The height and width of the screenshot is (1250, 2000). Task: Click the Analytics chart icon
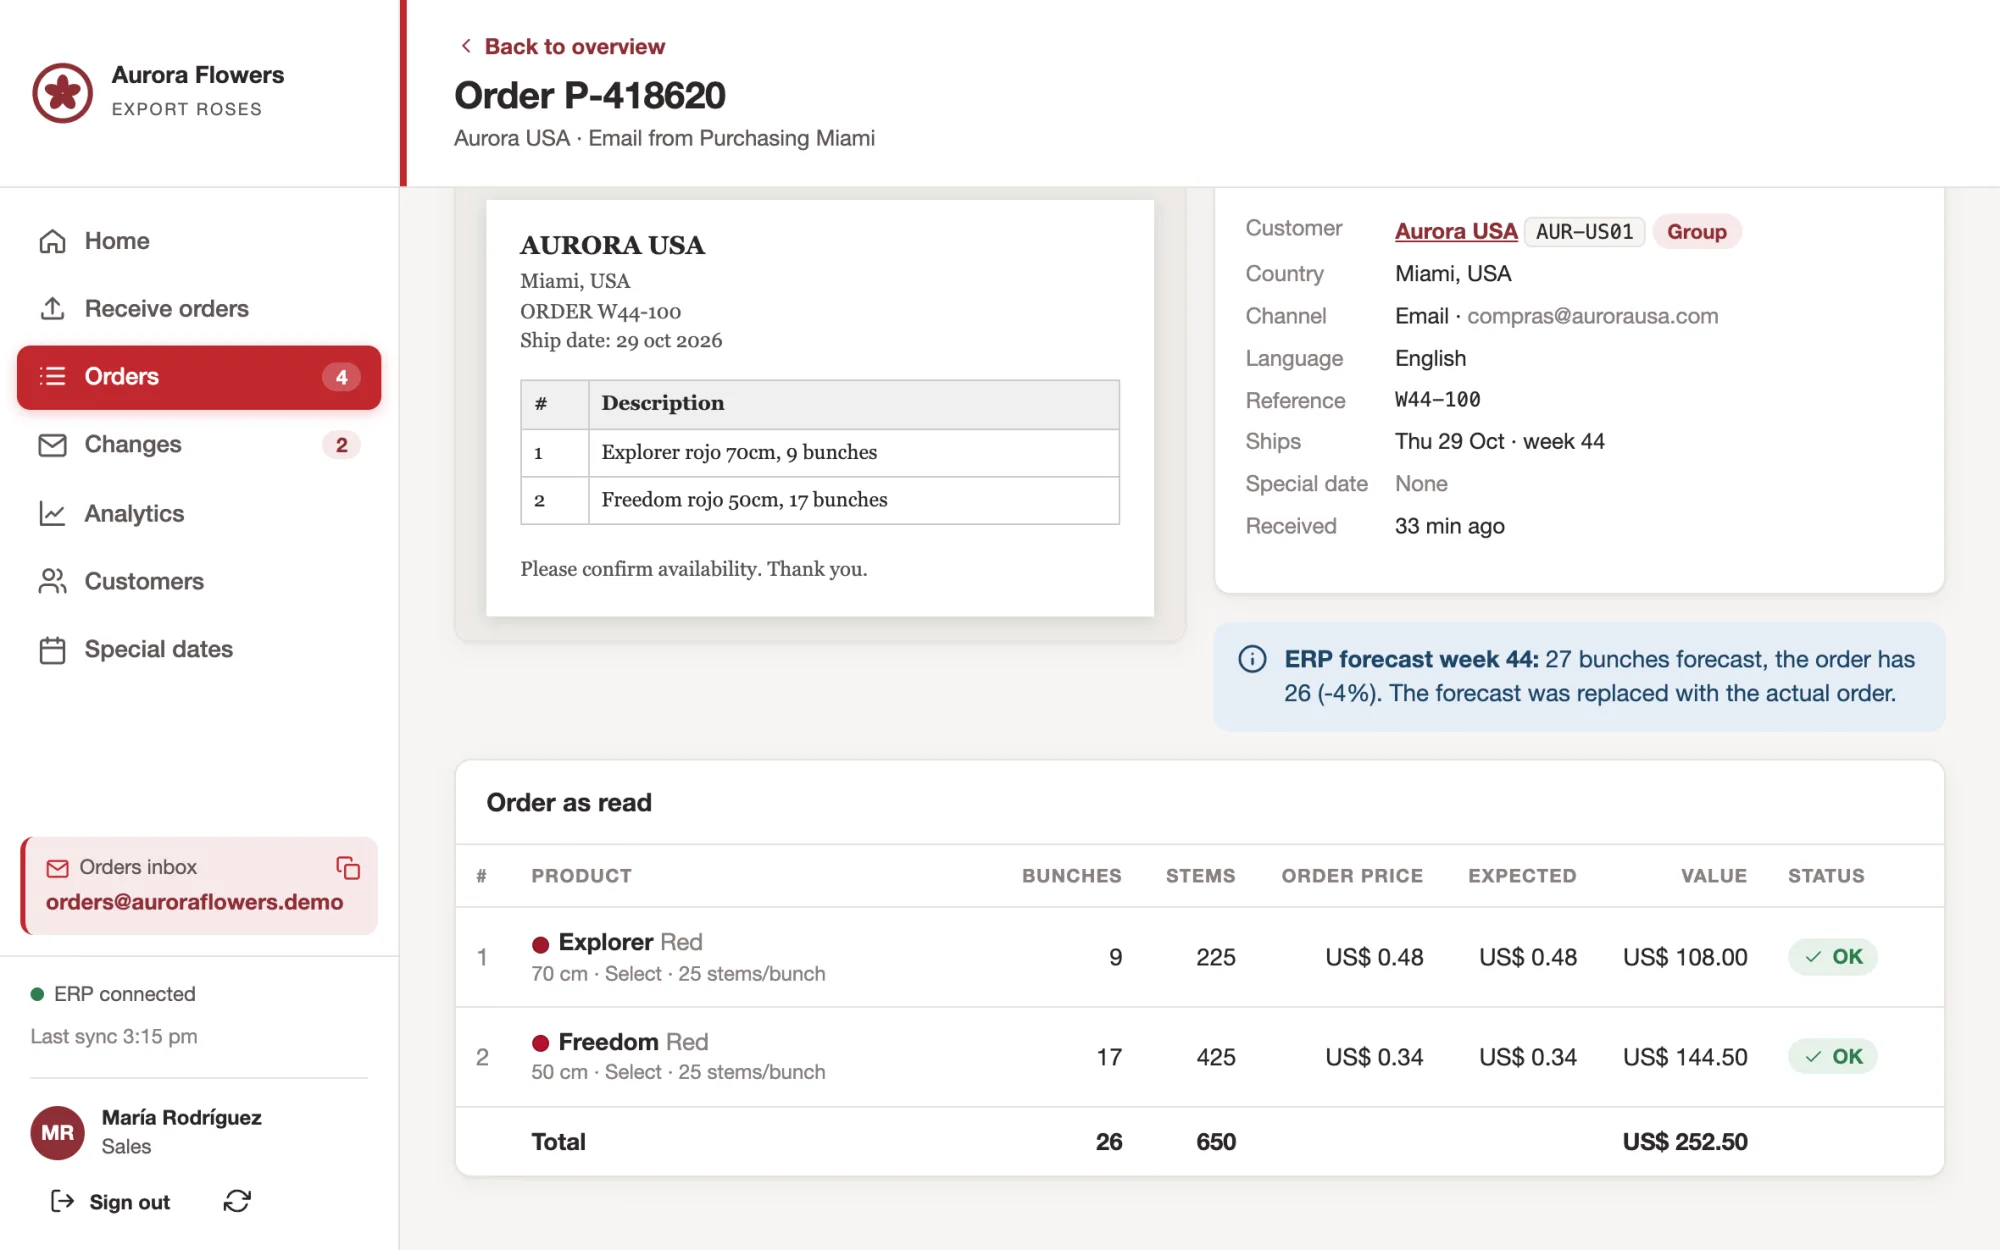(x=52, y=513)
